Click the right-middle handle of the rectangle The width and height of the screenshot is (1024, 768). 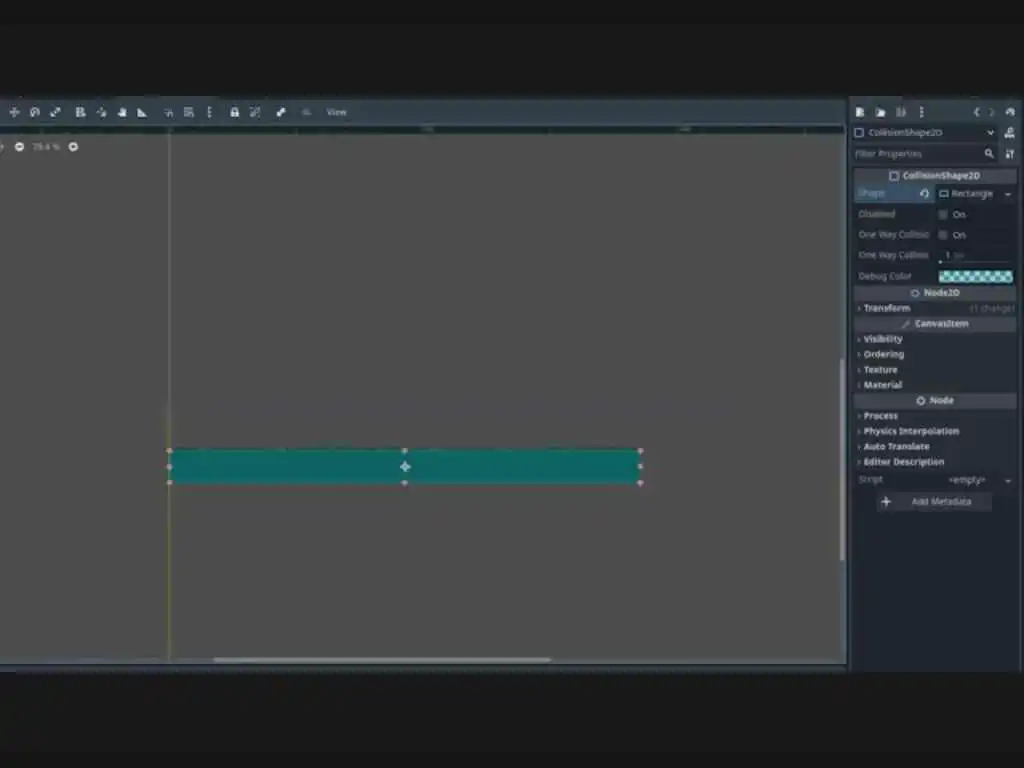tap(640, 466)
